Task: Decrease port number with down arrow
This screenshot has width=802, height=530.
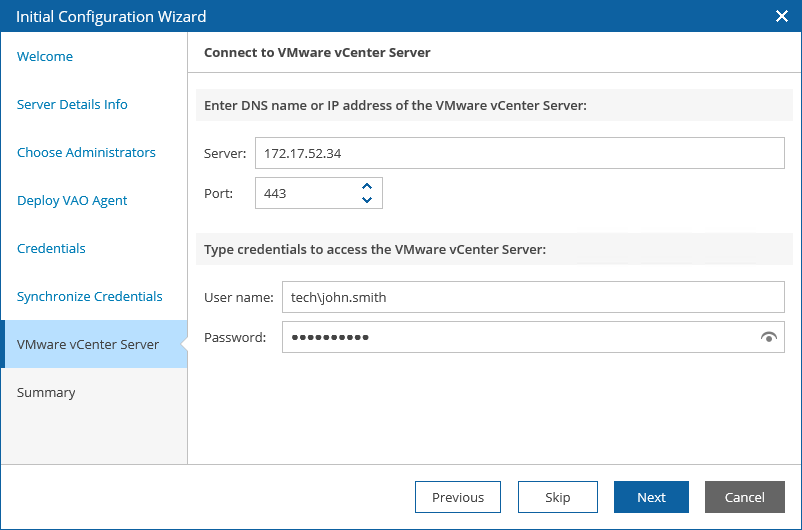Action: tap(367, 200)
